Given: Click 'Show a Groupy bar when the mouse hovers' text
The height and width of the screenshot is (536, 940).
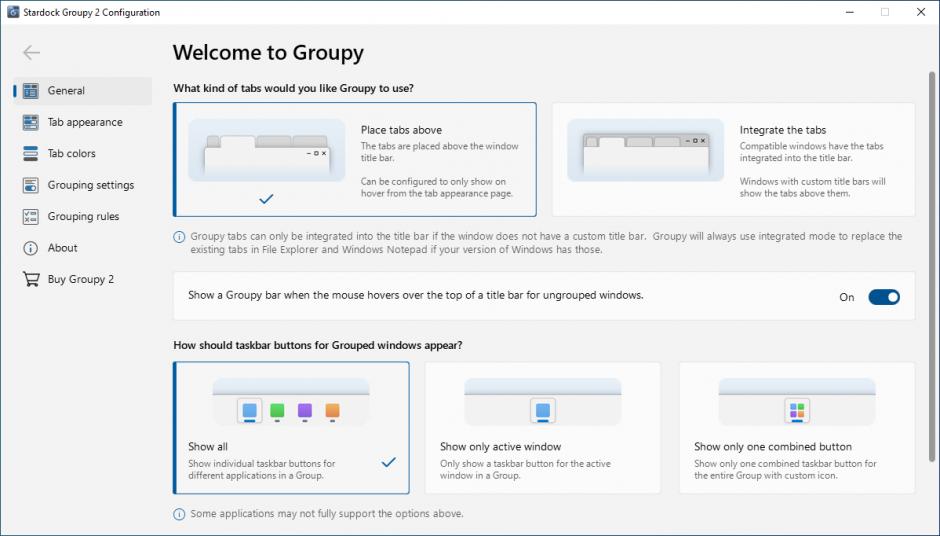Looking at the screenshot, I should click(415, 295).
